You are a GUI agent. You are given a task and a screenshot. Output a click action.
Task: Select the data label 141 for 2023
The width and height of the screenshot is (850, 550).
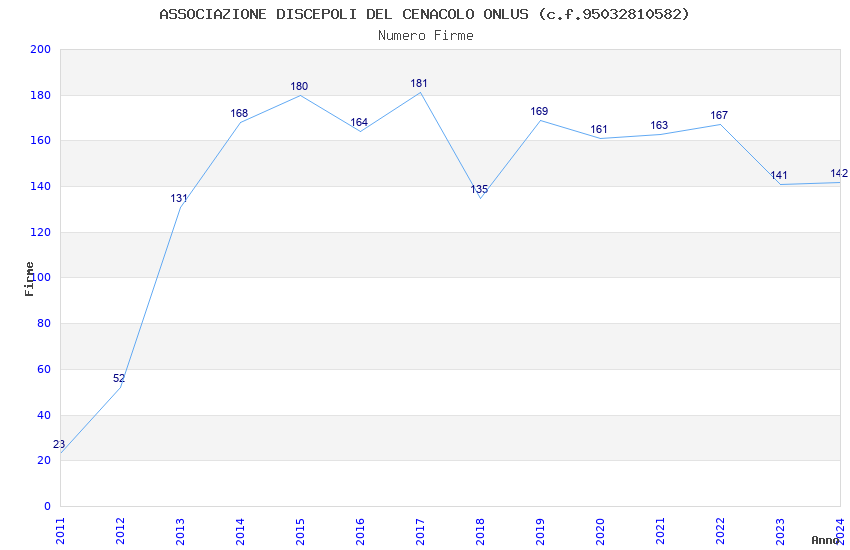pyautogui.click(x=779, y=175)
